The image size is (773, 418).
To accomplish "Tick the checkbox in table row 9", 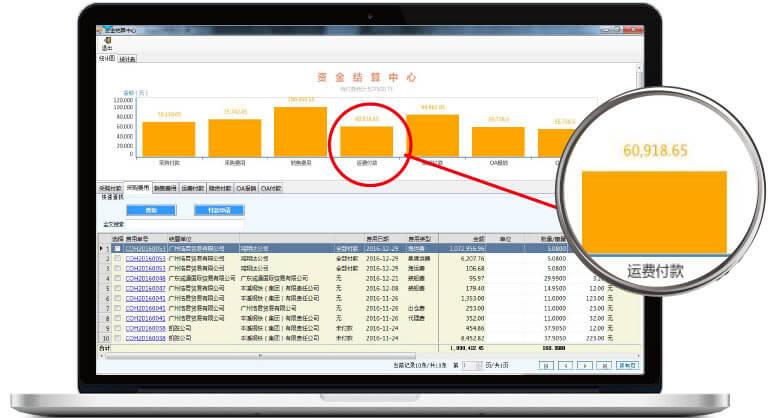I will 117,328.
